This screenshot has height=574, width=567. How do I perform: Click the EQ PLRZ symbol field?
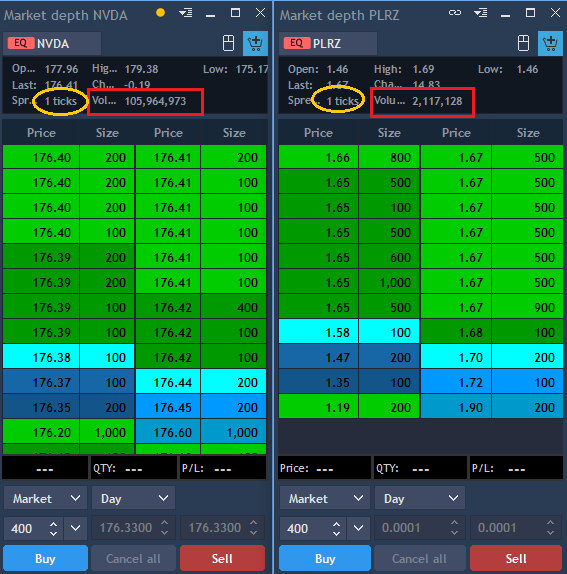tap(328, 44)
